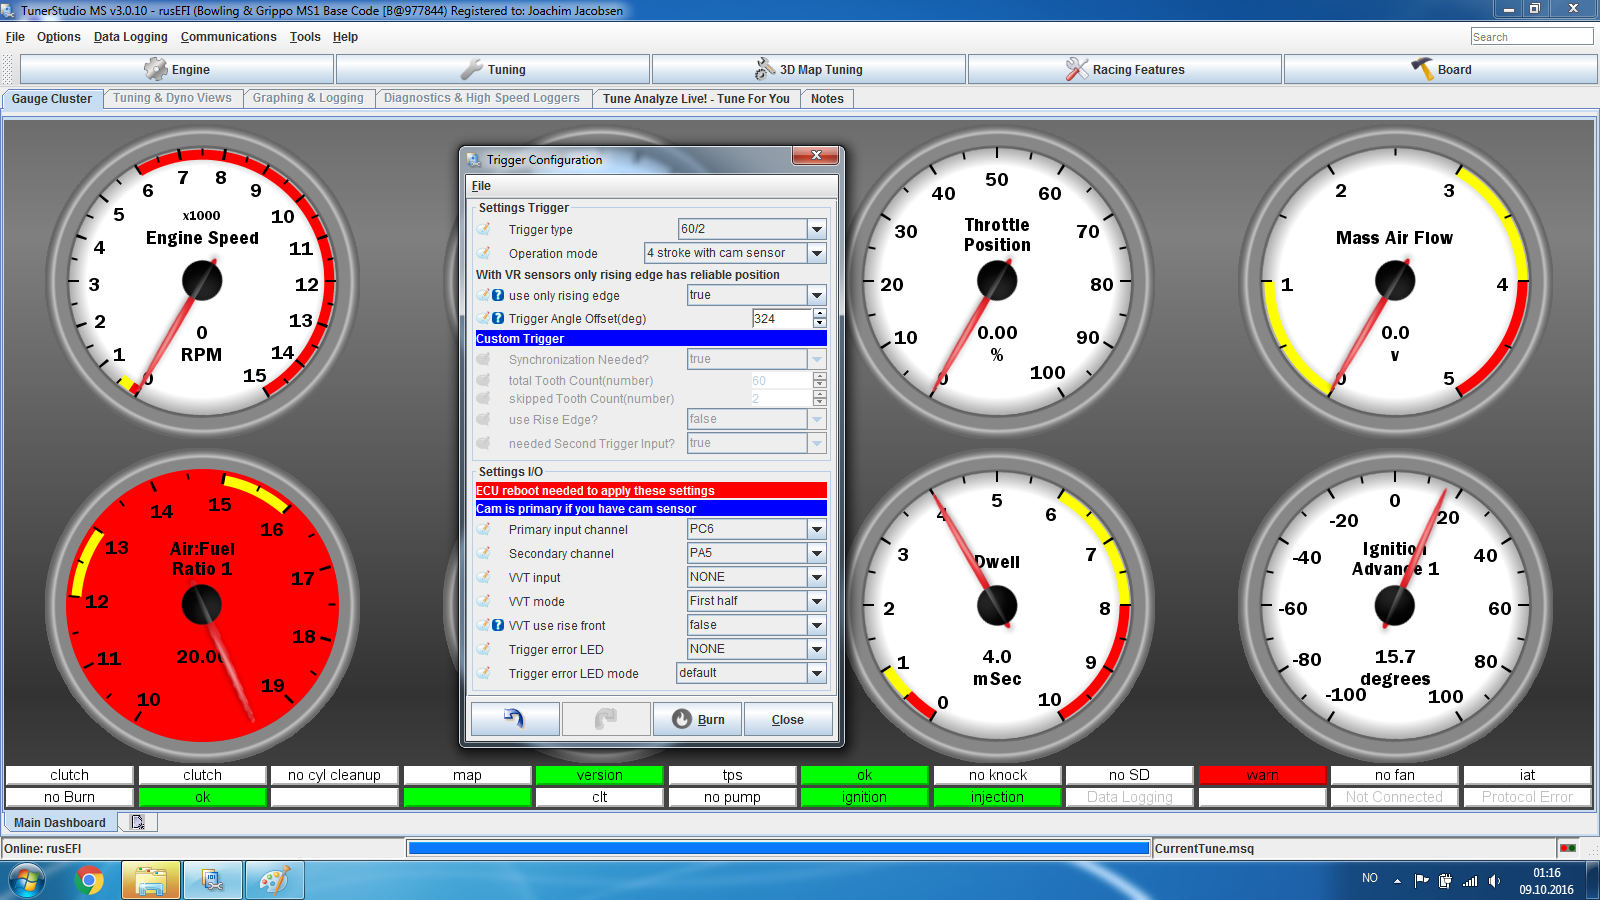The image size is (1600, 900).
Task: Open the Engine toolbar menu
Action: tap(177, 69)
